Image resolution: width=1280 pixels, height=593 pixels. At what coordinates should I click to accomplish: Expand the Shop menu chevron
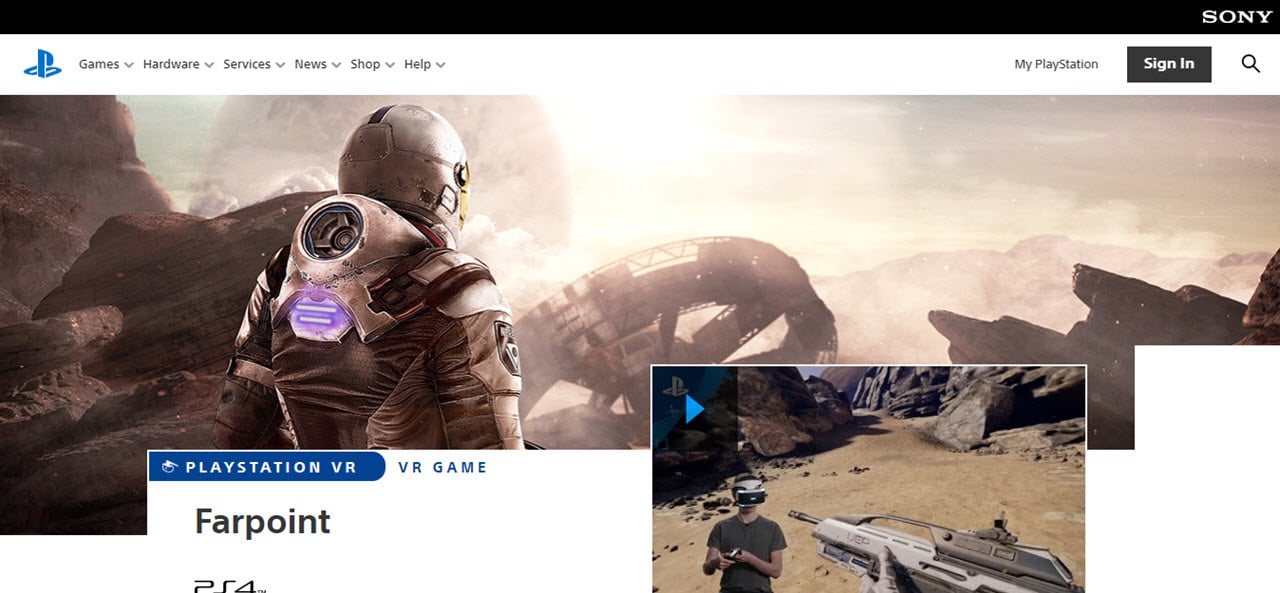pos(390,65)
